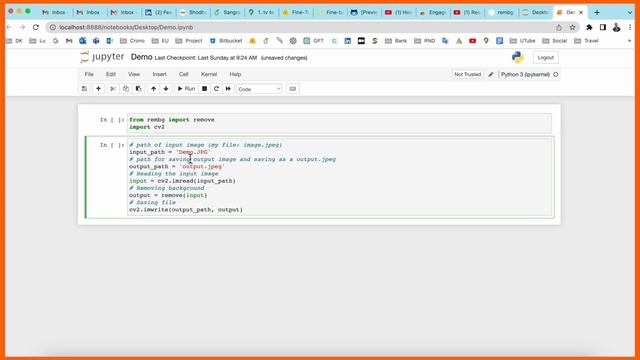The image size is (640, 360).
Task: Open the Insert menu
Action: click(159, 74)
